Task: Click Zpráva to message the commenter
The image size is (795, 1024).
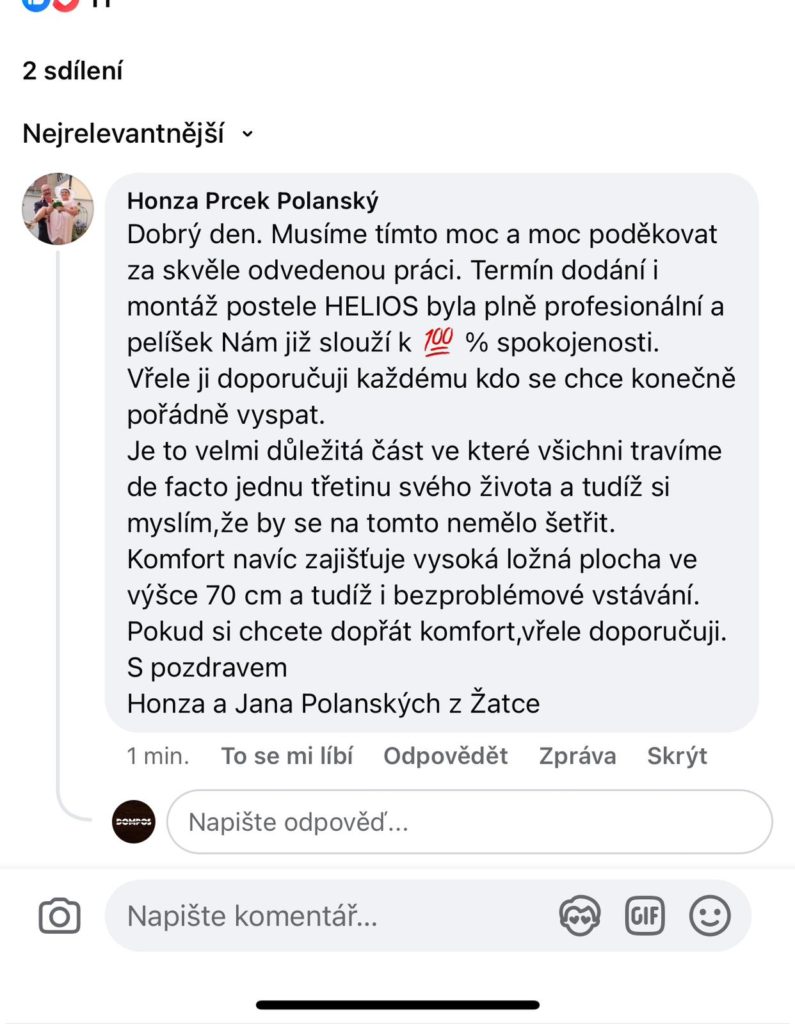Action: [x=577, y=756]
